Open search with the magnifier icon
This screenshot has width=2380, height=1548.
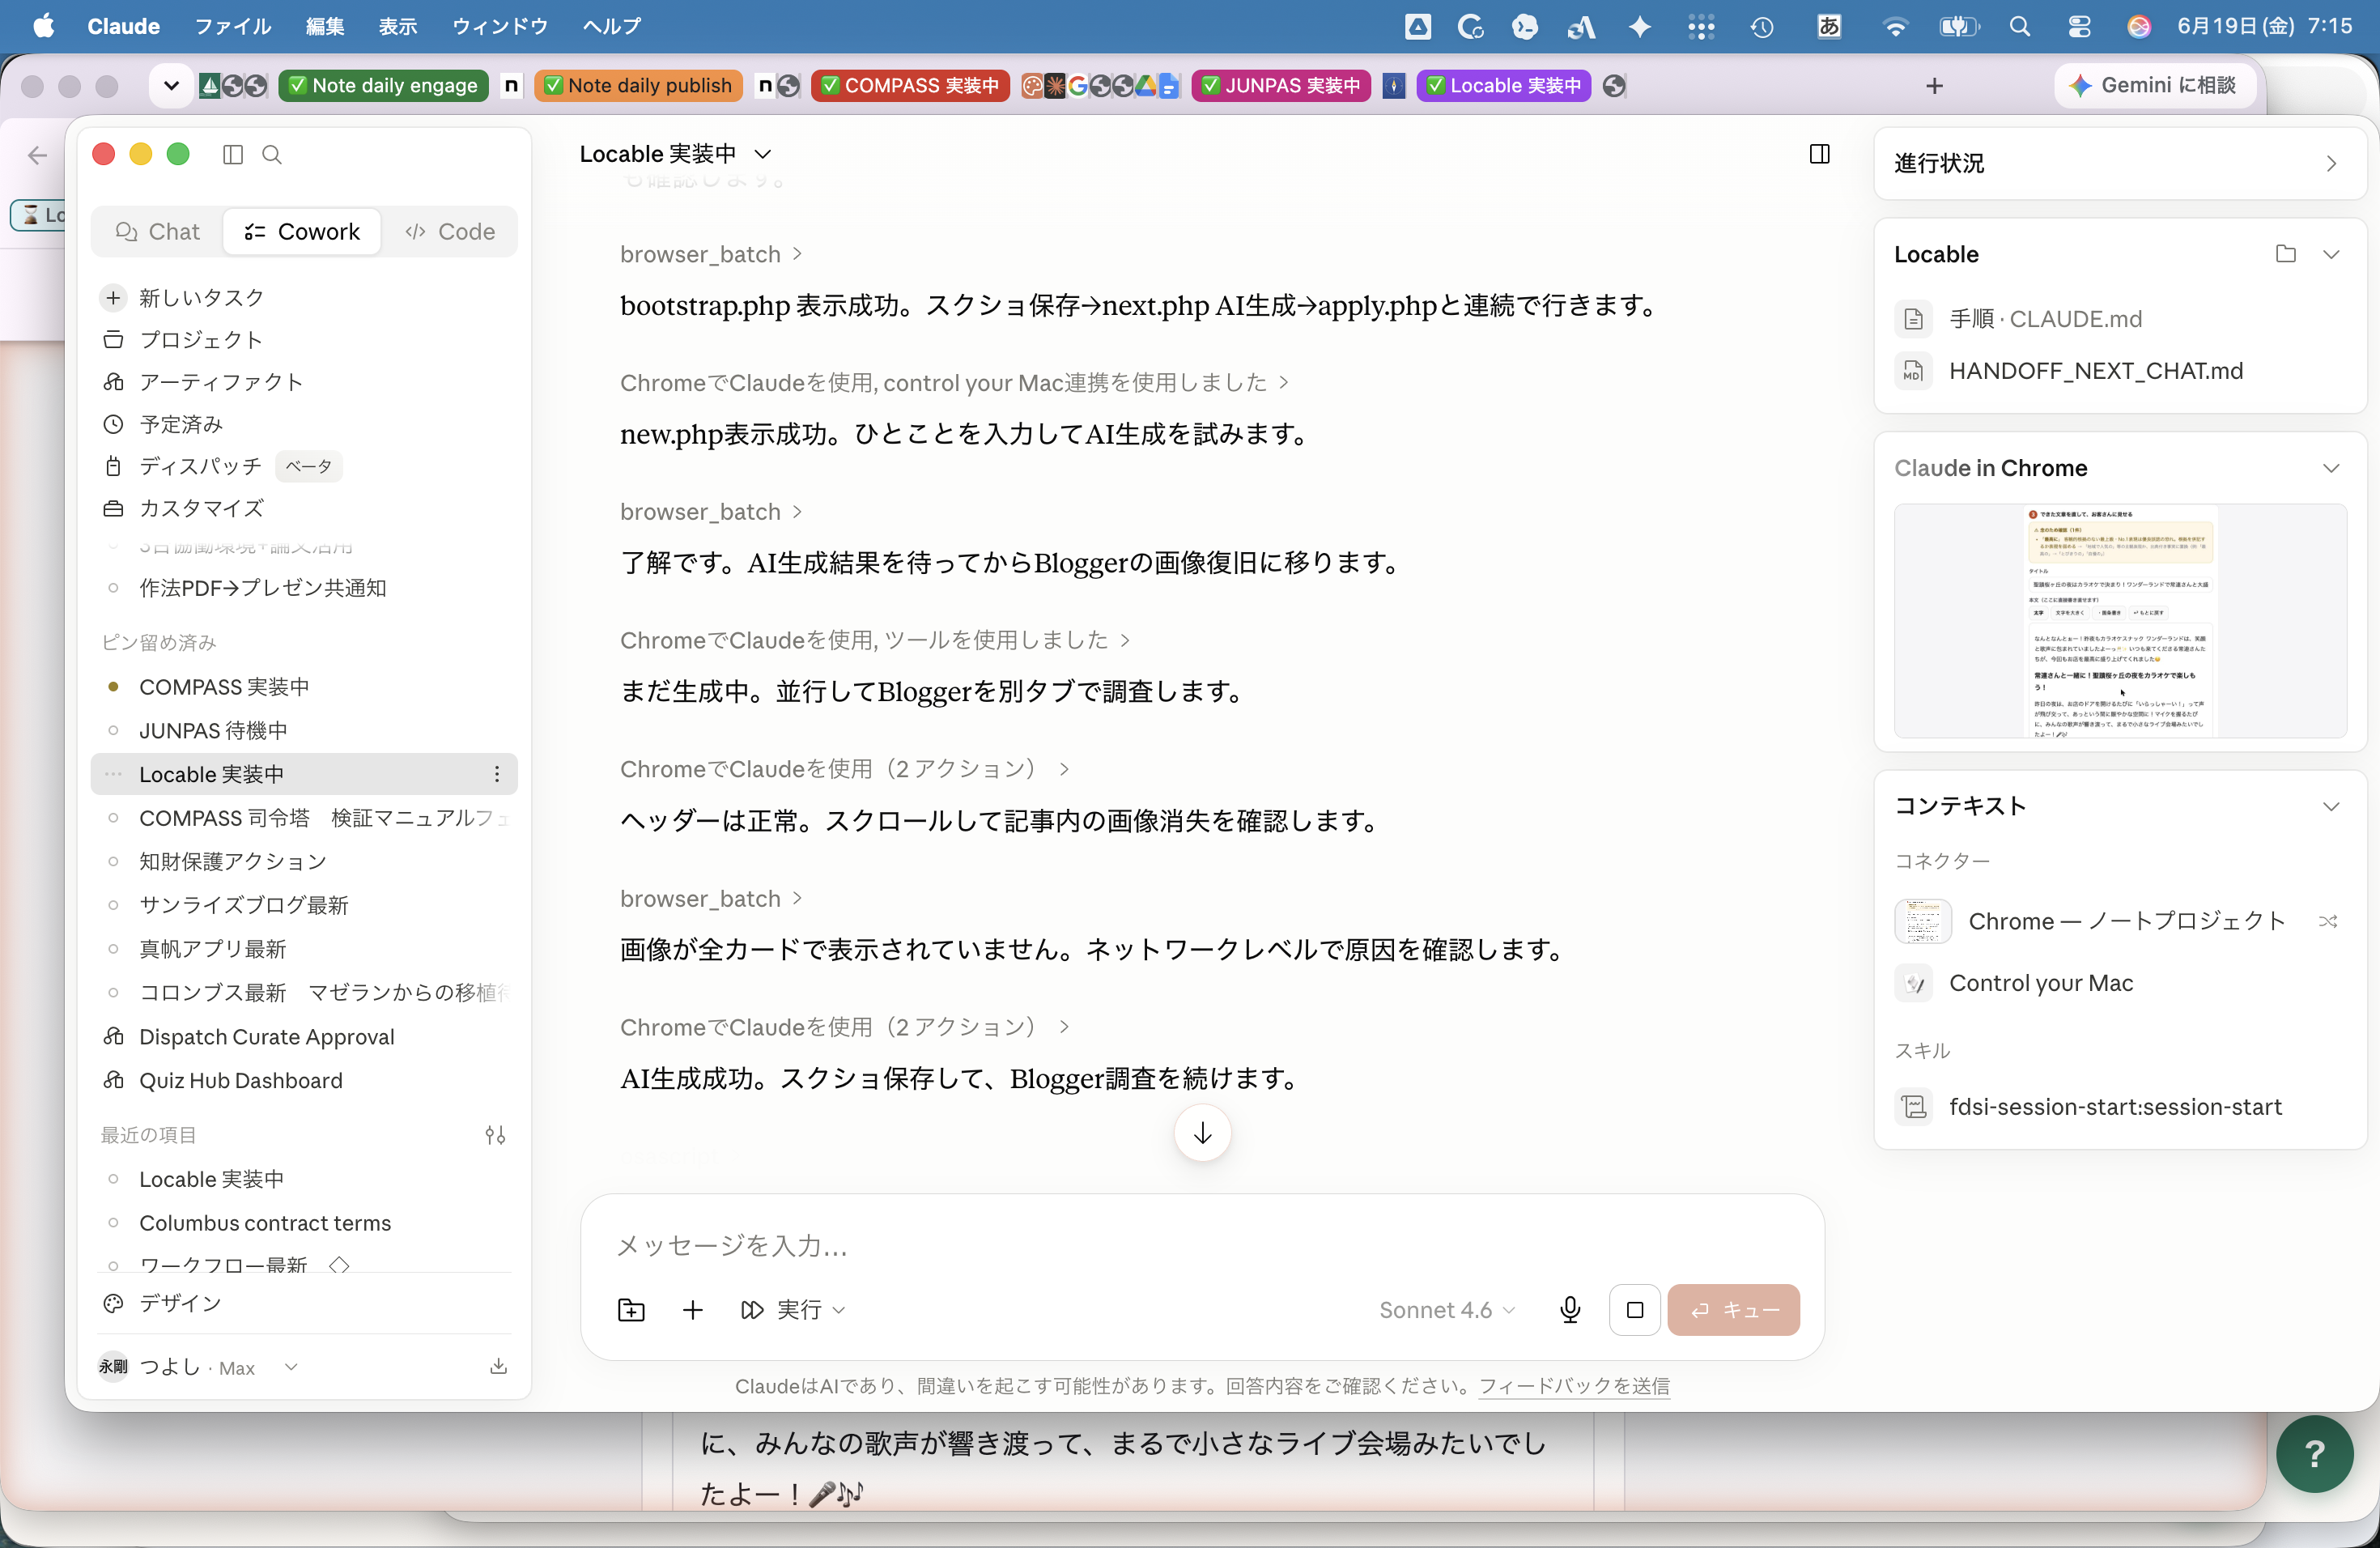pyautogui.click(x=272, y=154)
